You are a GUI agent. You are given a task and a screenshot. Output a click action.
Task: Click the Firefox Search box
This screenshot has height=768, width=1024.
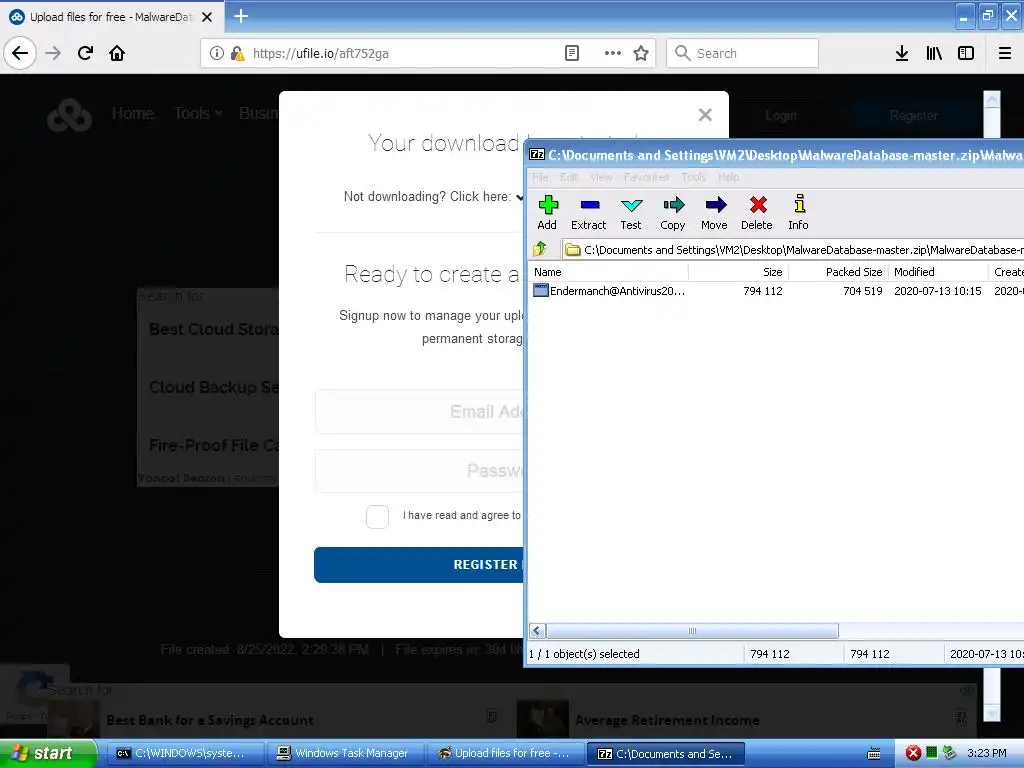[x=743, y=53]
